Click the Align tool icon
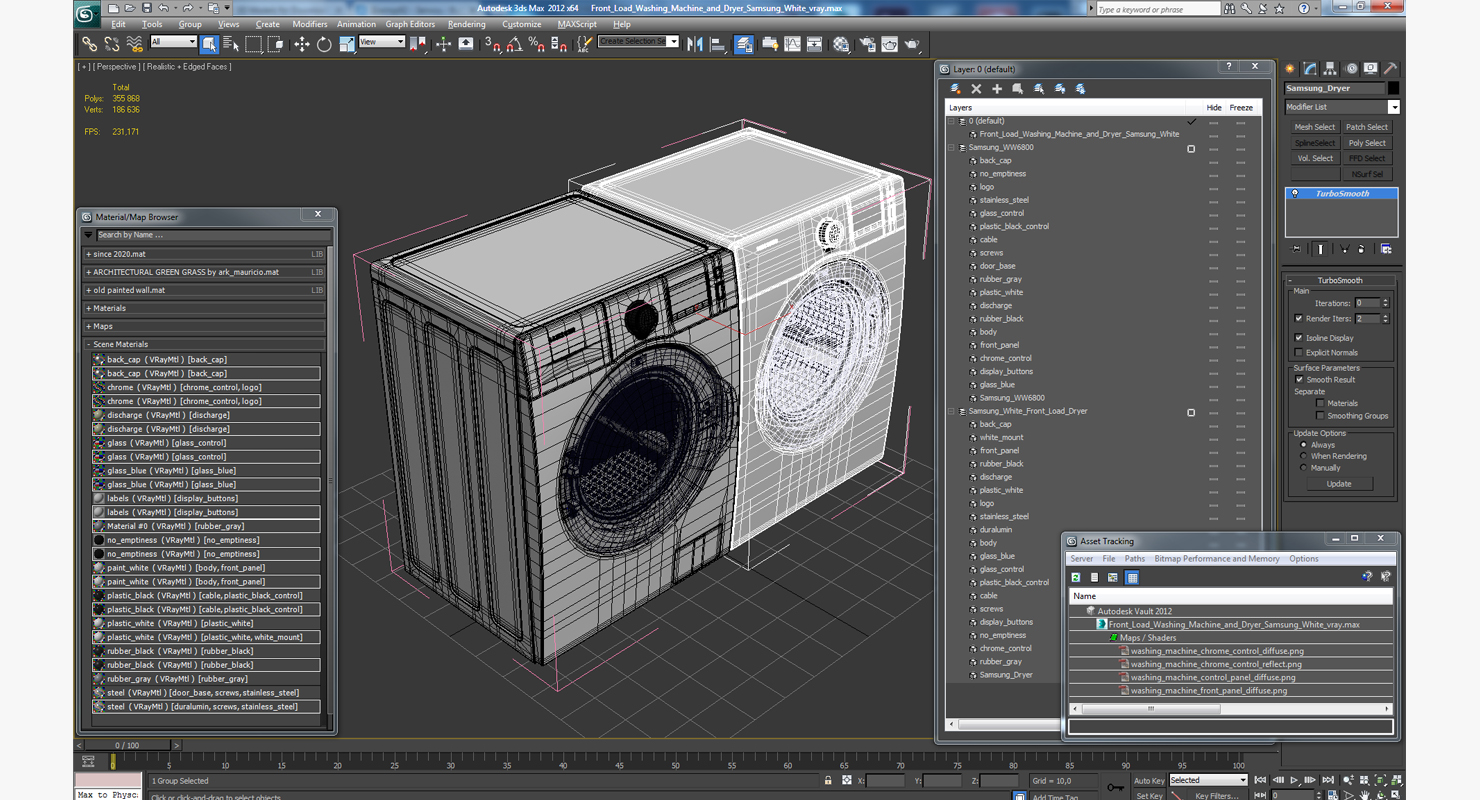 point(717,44)
